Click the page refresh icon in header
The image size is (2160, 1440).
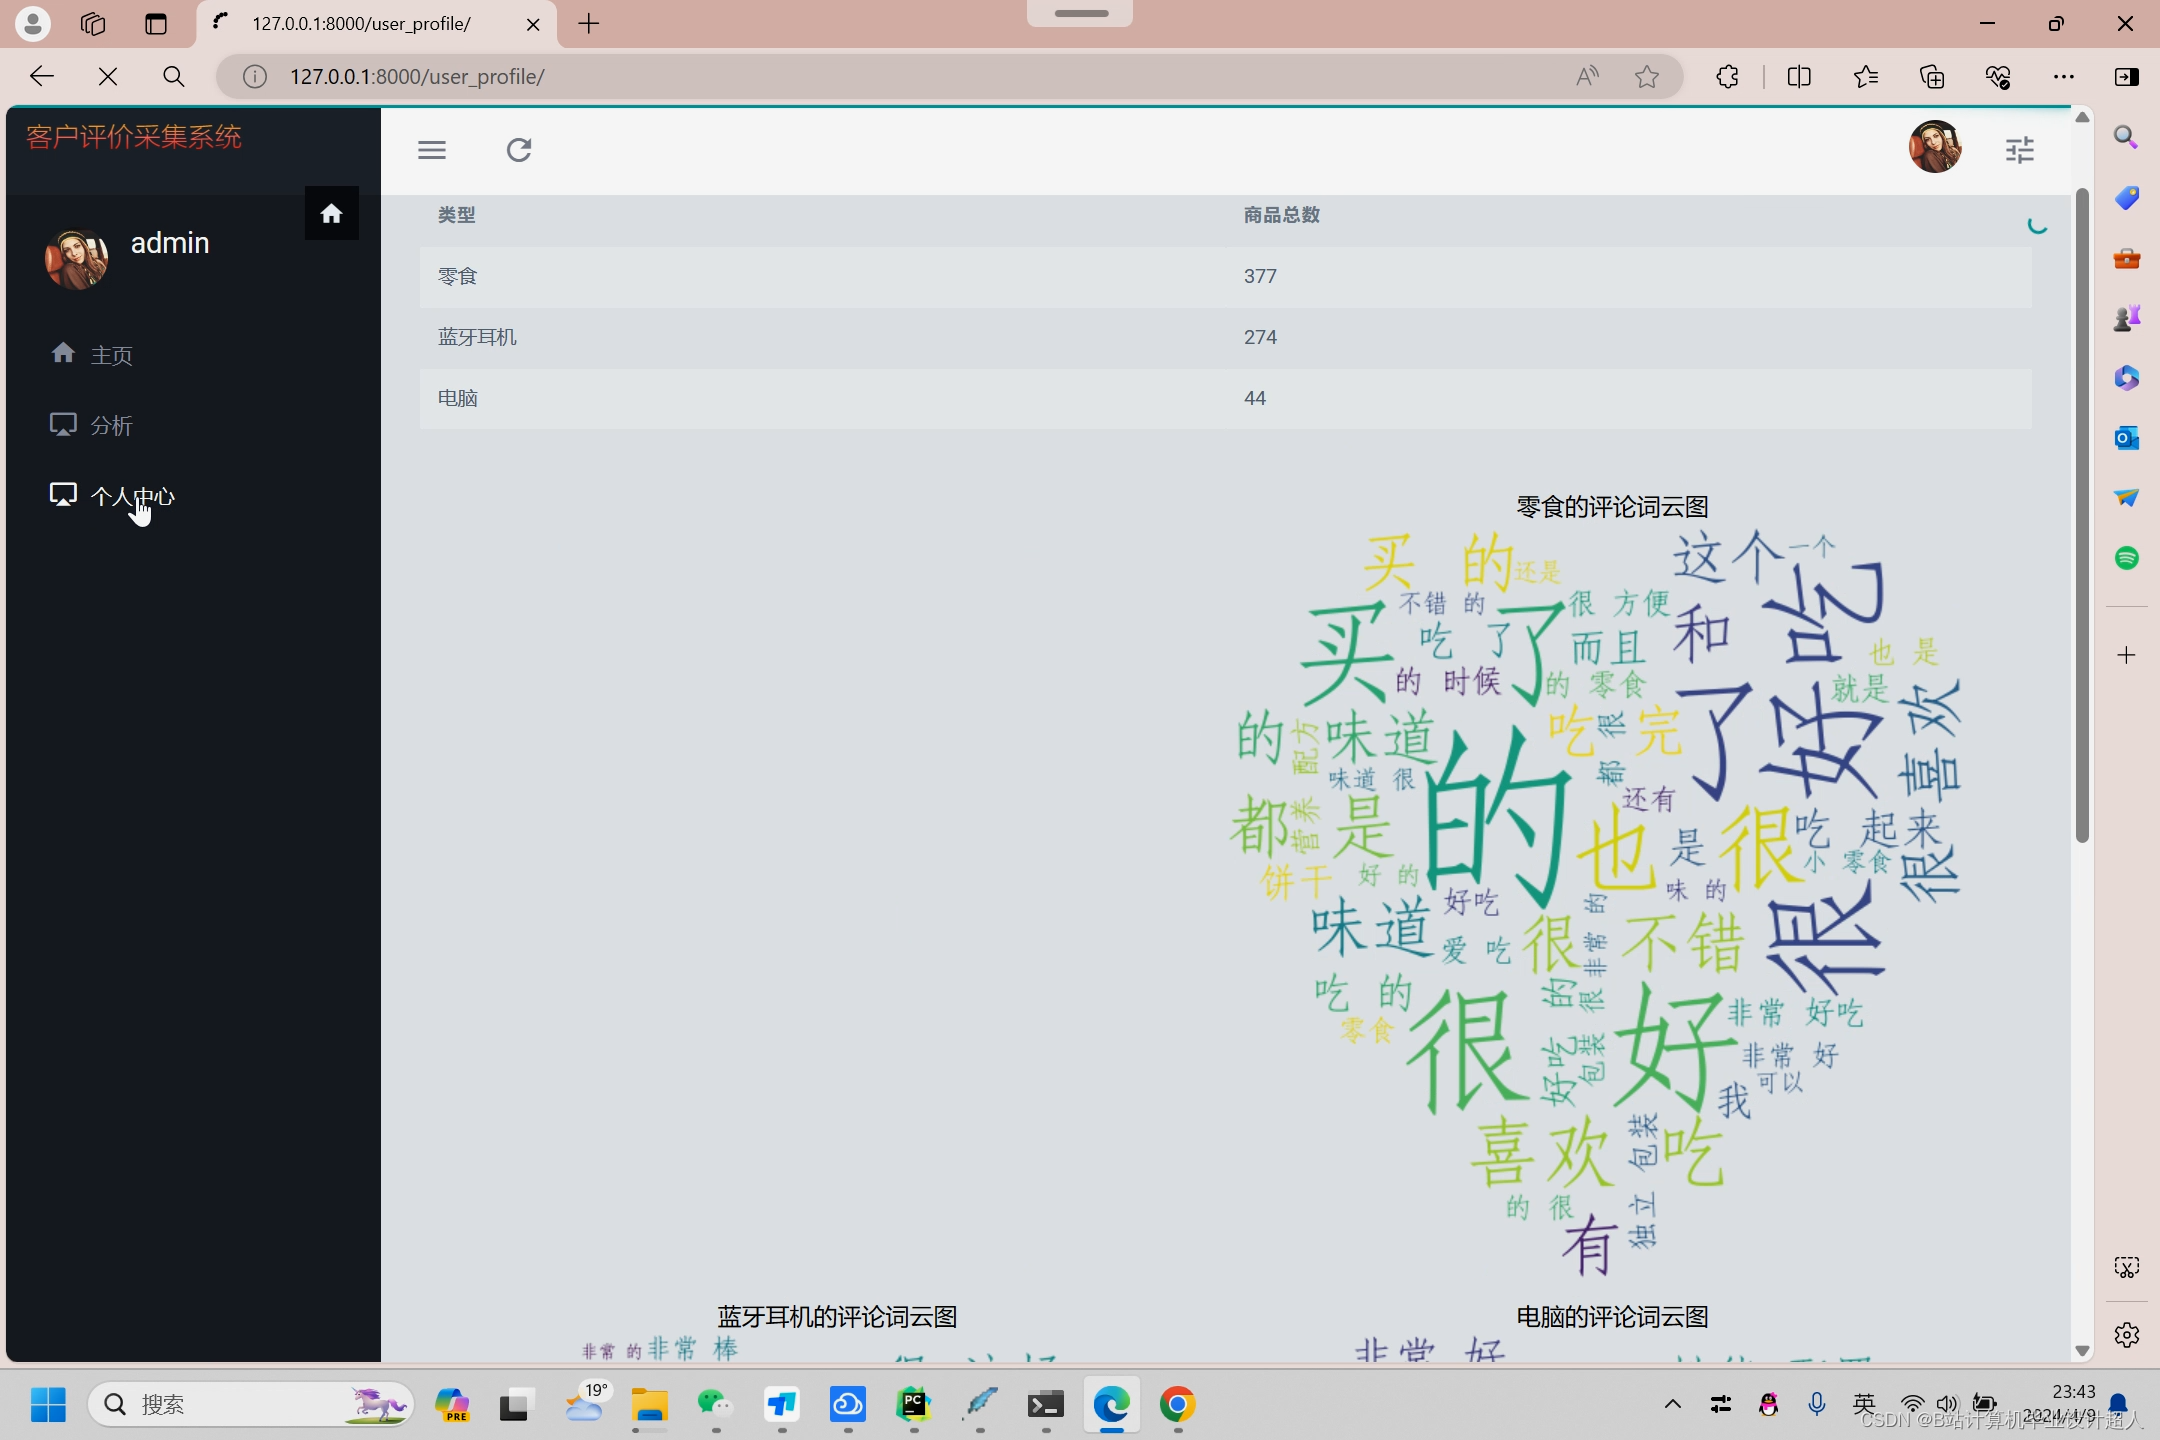[x=519, y=150]
